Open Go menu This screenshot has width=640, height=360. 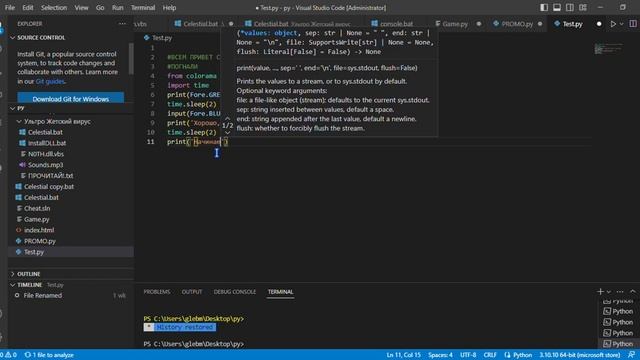(x=100, y=8)
